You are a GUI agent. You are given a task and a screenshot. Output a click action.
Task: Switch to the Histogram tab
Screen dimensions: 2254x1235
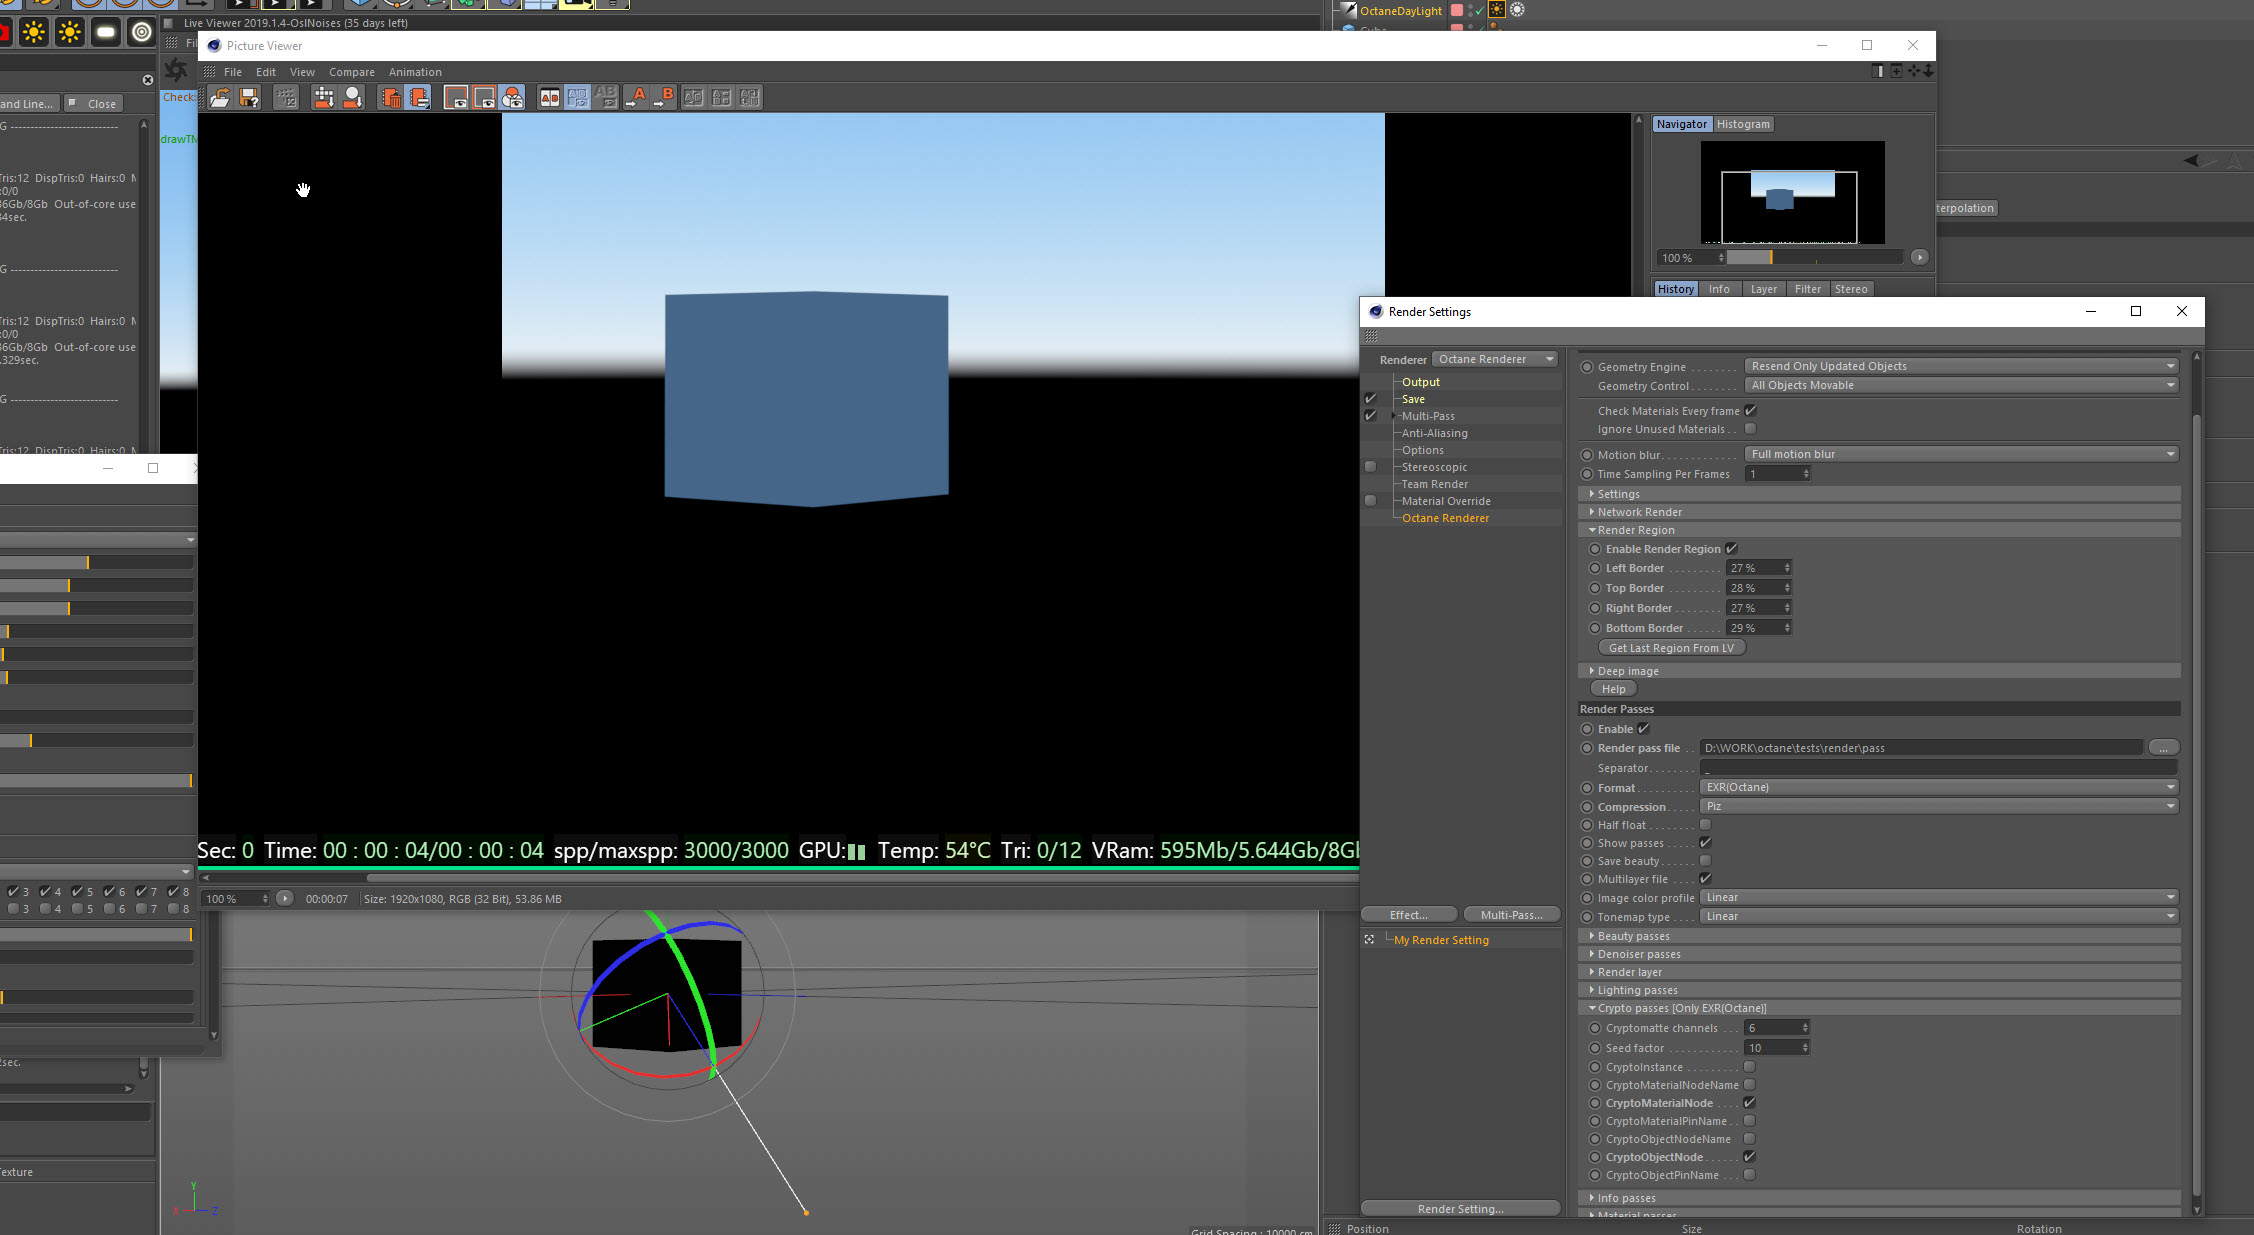tap(1742, 124)
